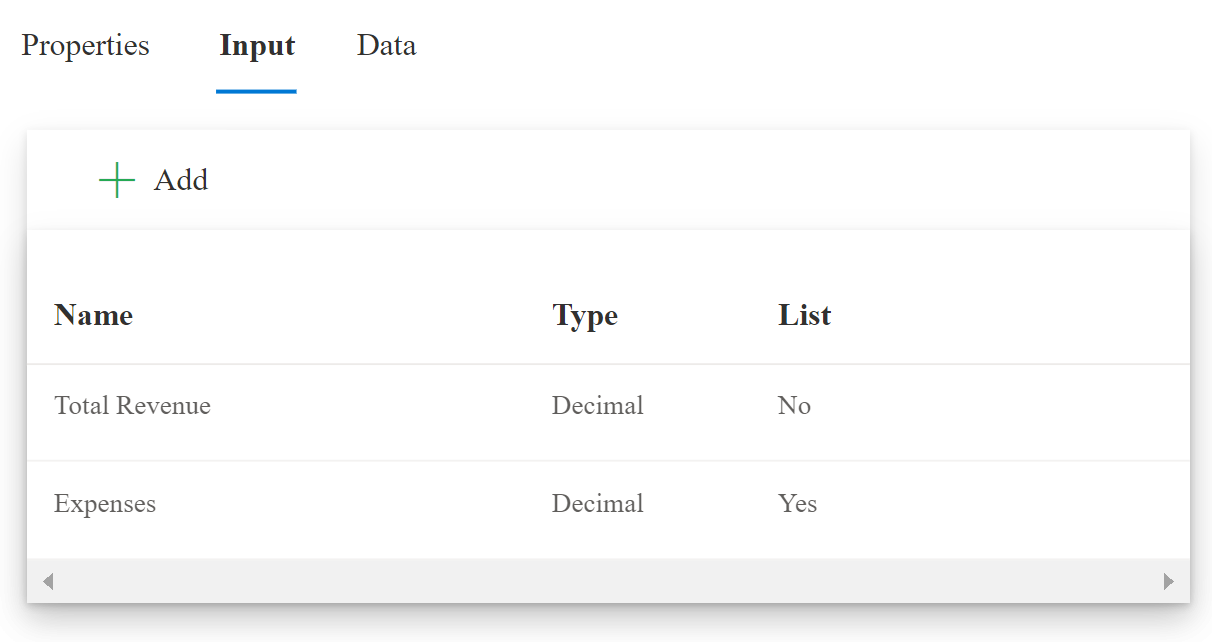
Task: Click the Decimal type of Total Revenue
Action: click(x=597, y=406)
